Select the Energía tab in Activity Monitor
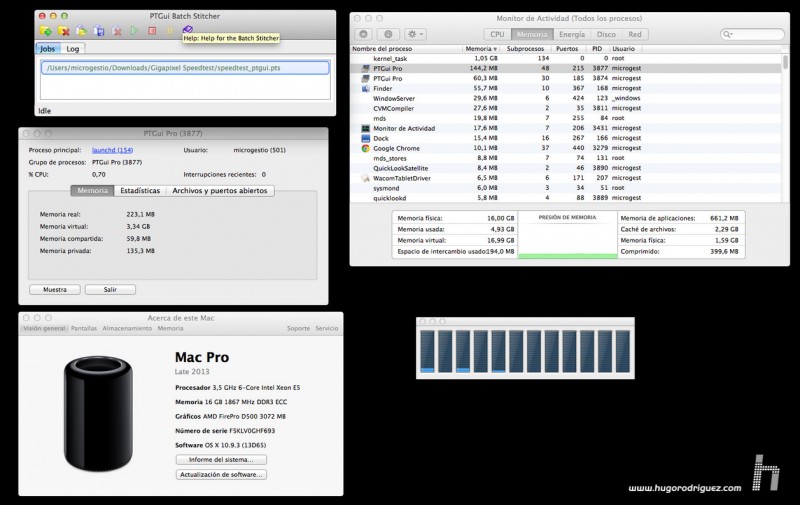This screenshot has height=505, width=800. click(x=571, y=34)
